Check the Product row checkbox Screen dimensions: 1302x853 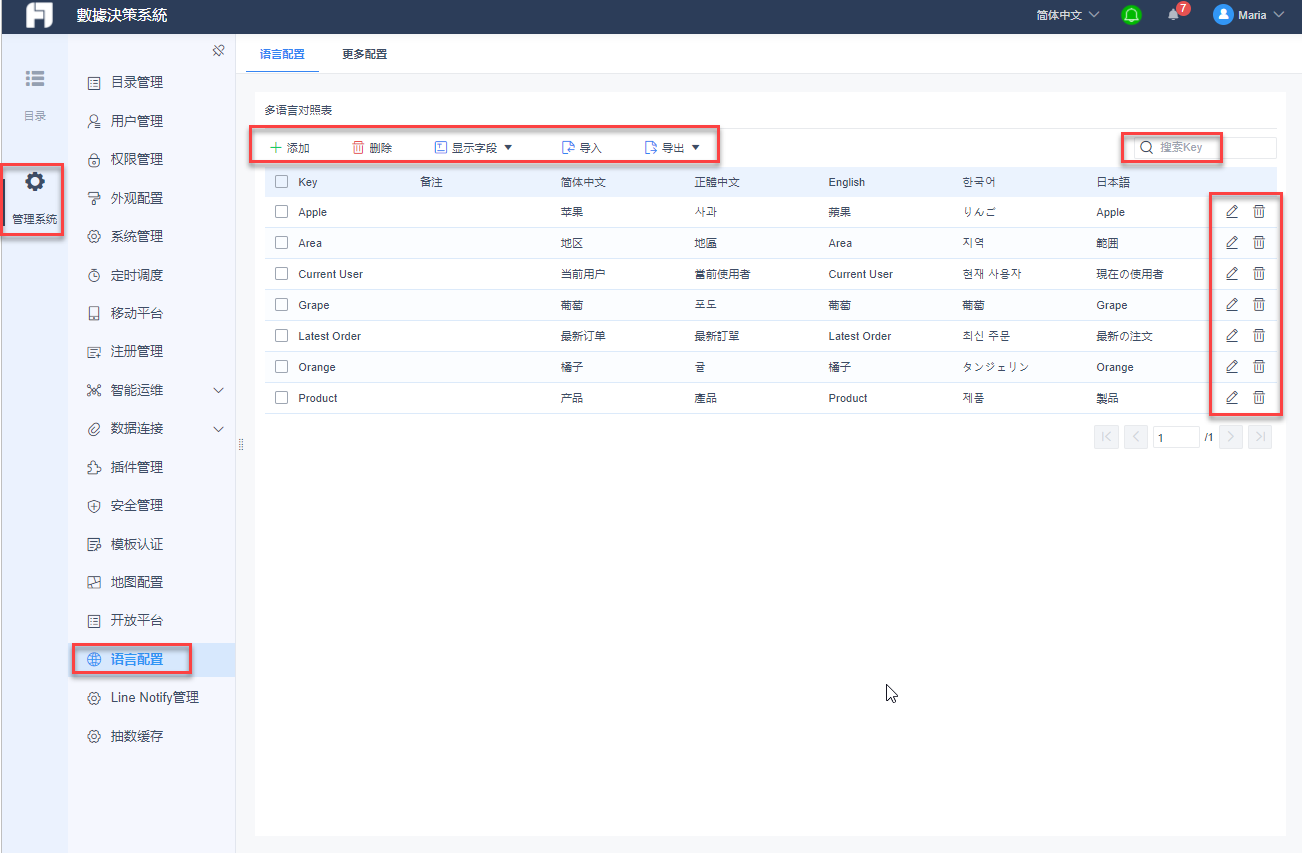coord(281,398)
